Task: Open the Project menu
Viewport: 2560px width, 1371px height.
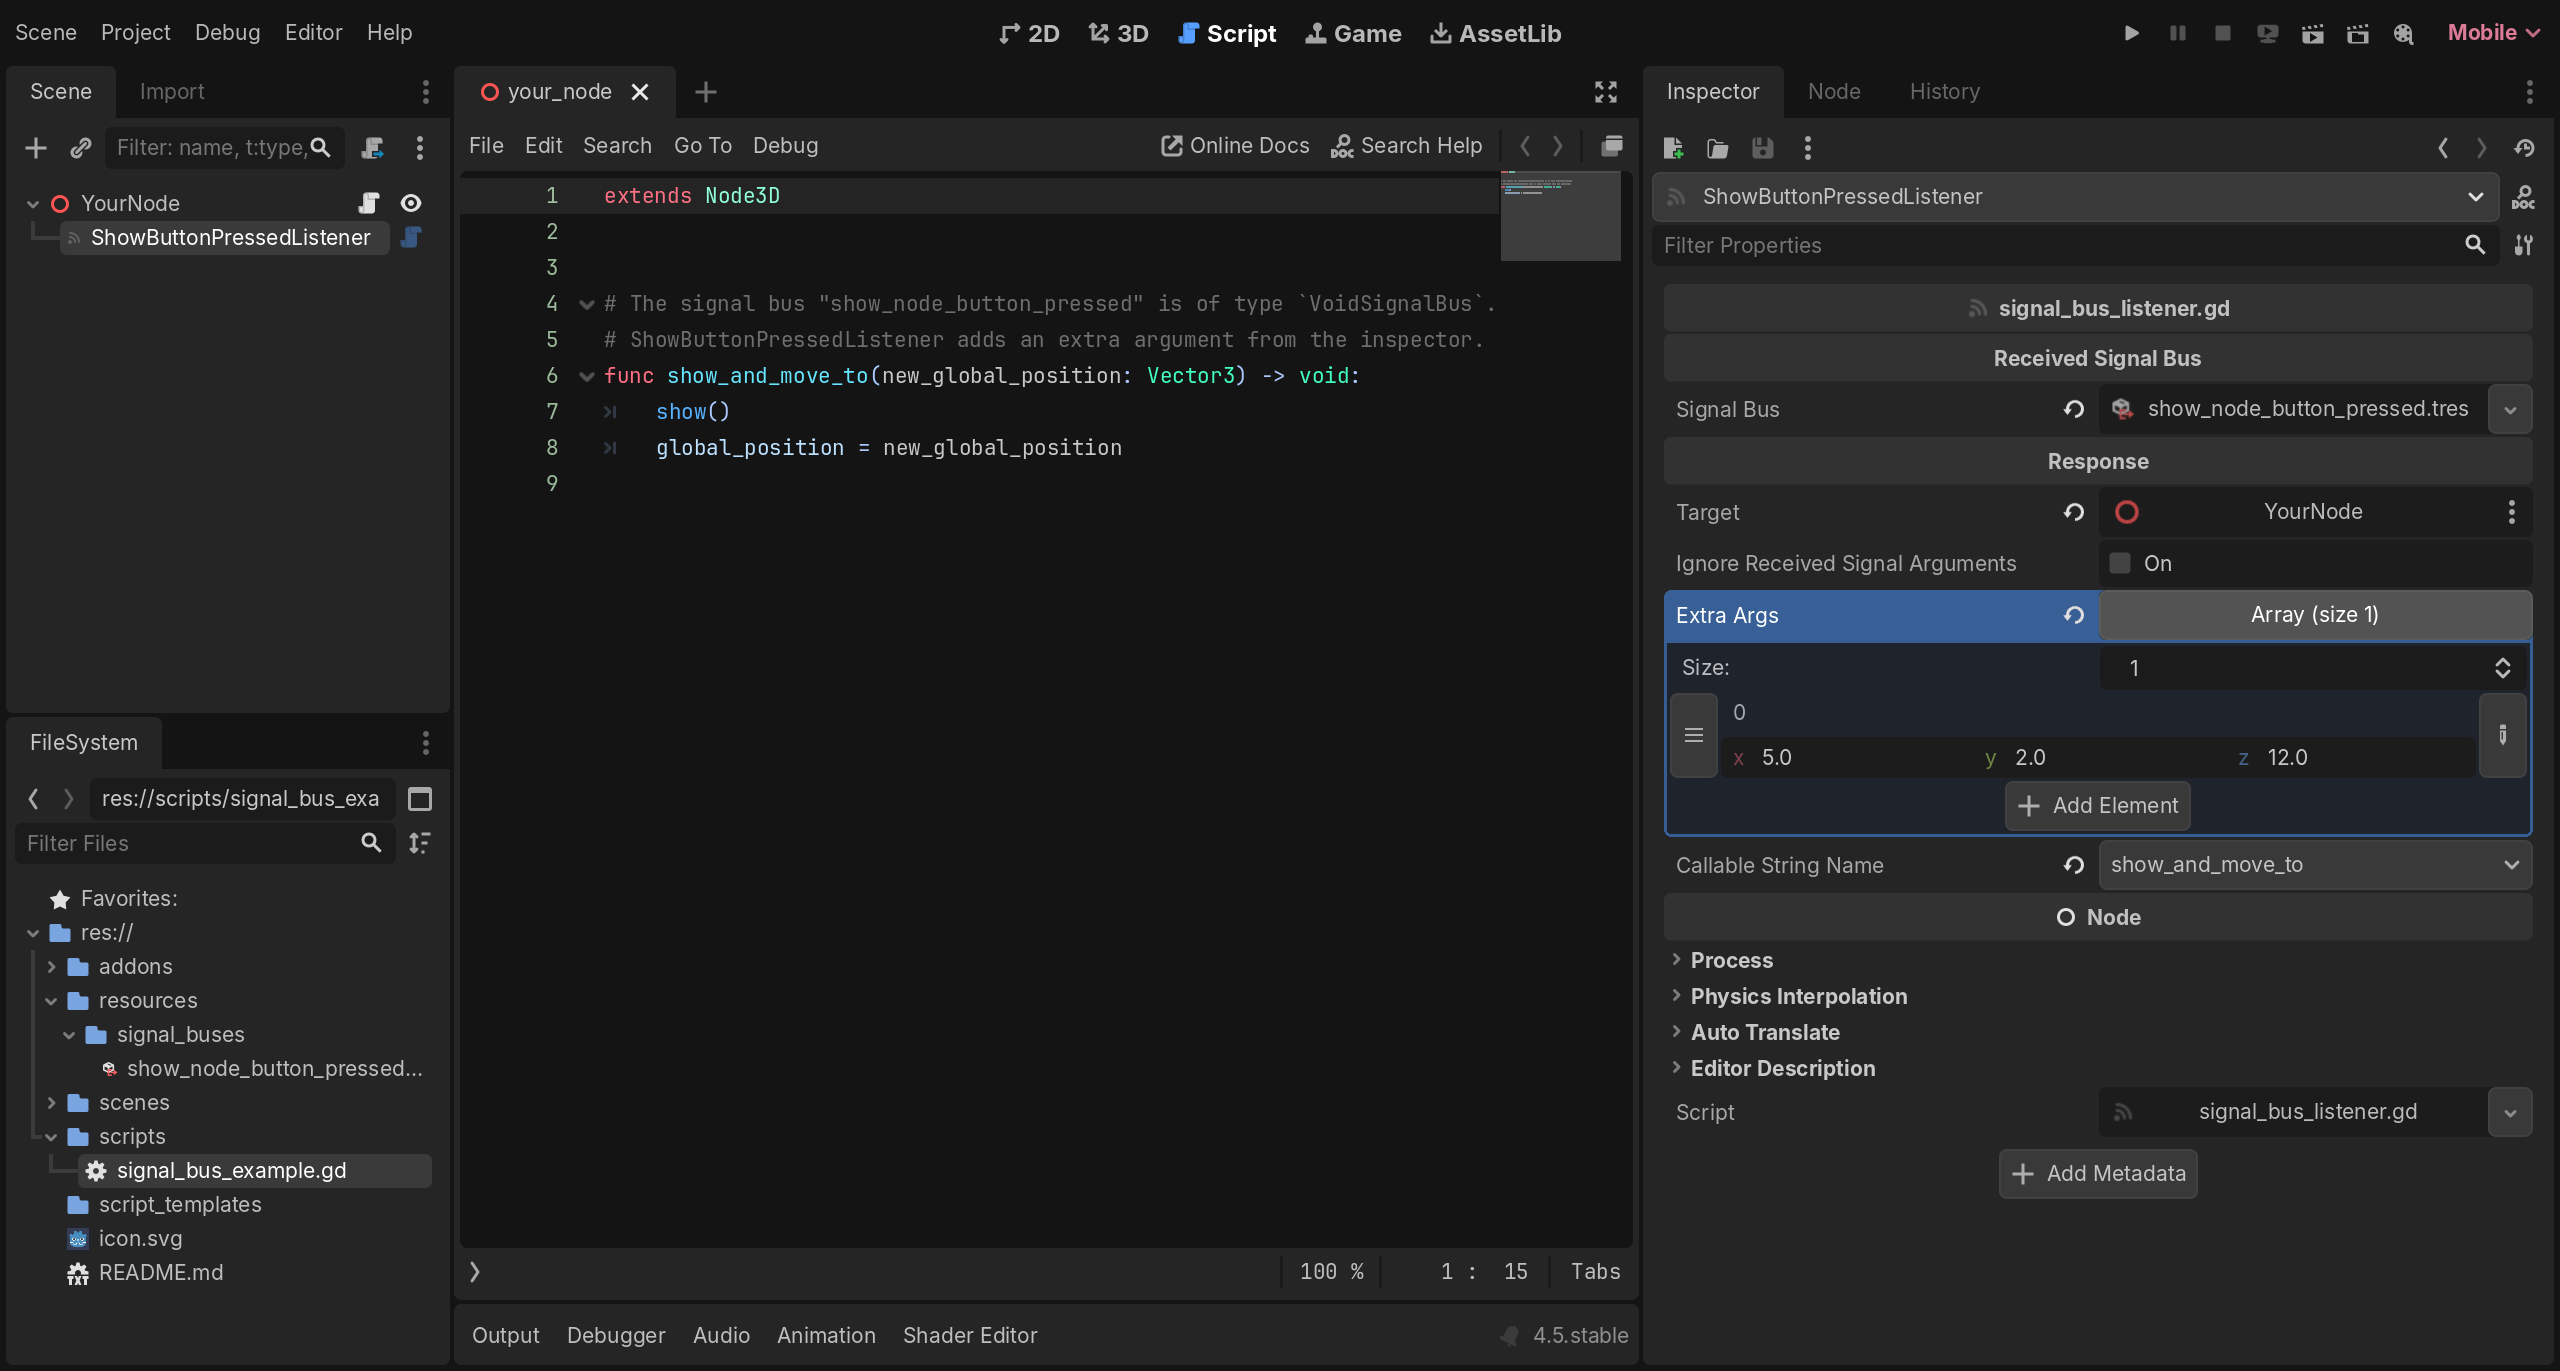Action: [x=135, y=33]
